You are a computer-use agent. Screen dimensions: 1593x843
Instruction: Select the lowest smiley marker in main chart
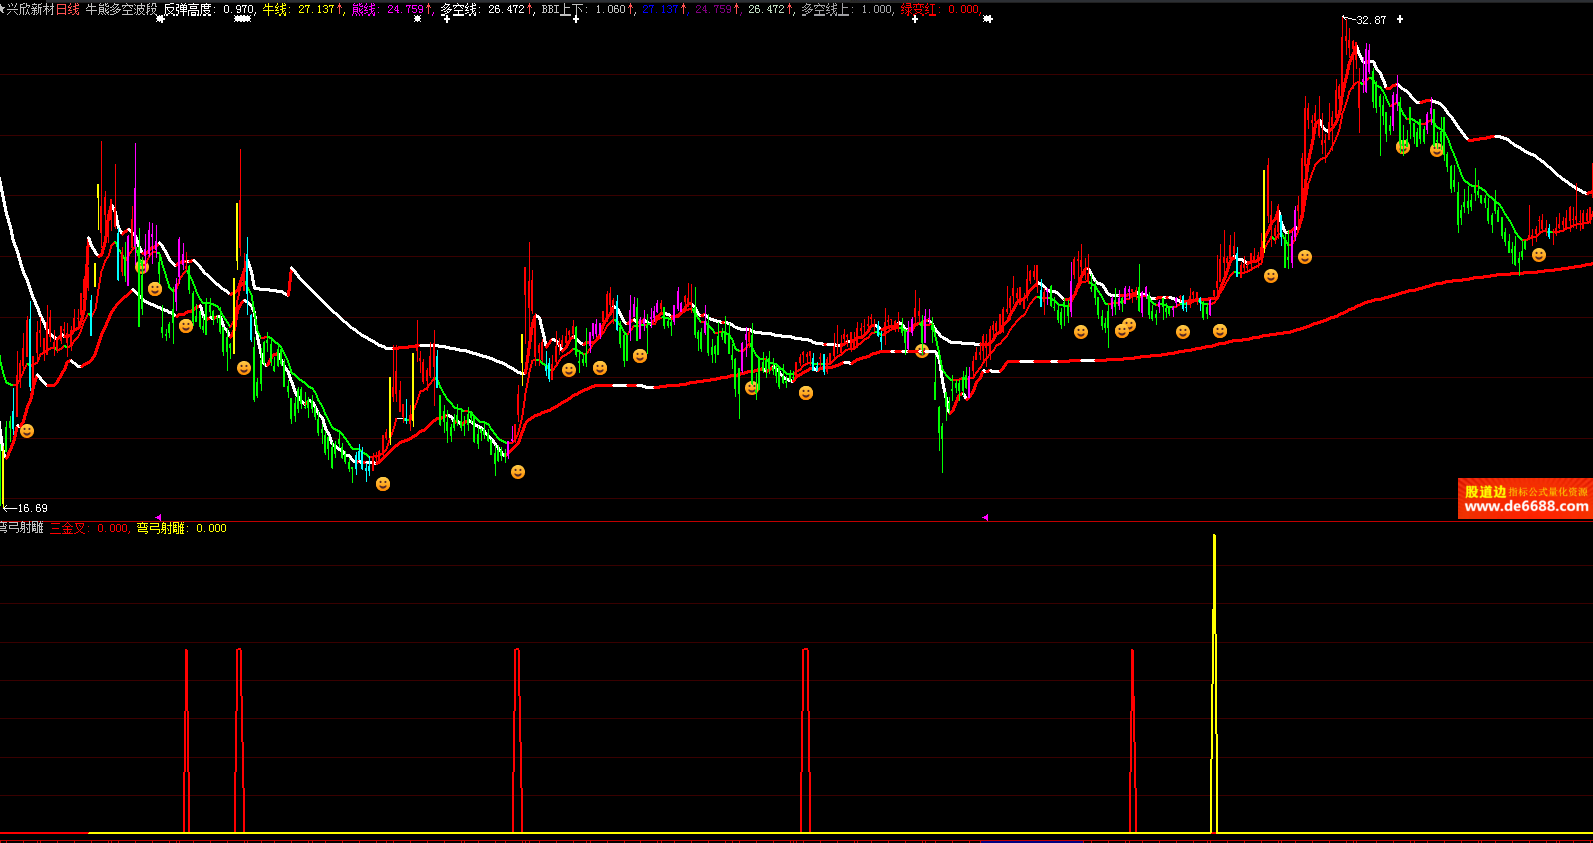383,484
